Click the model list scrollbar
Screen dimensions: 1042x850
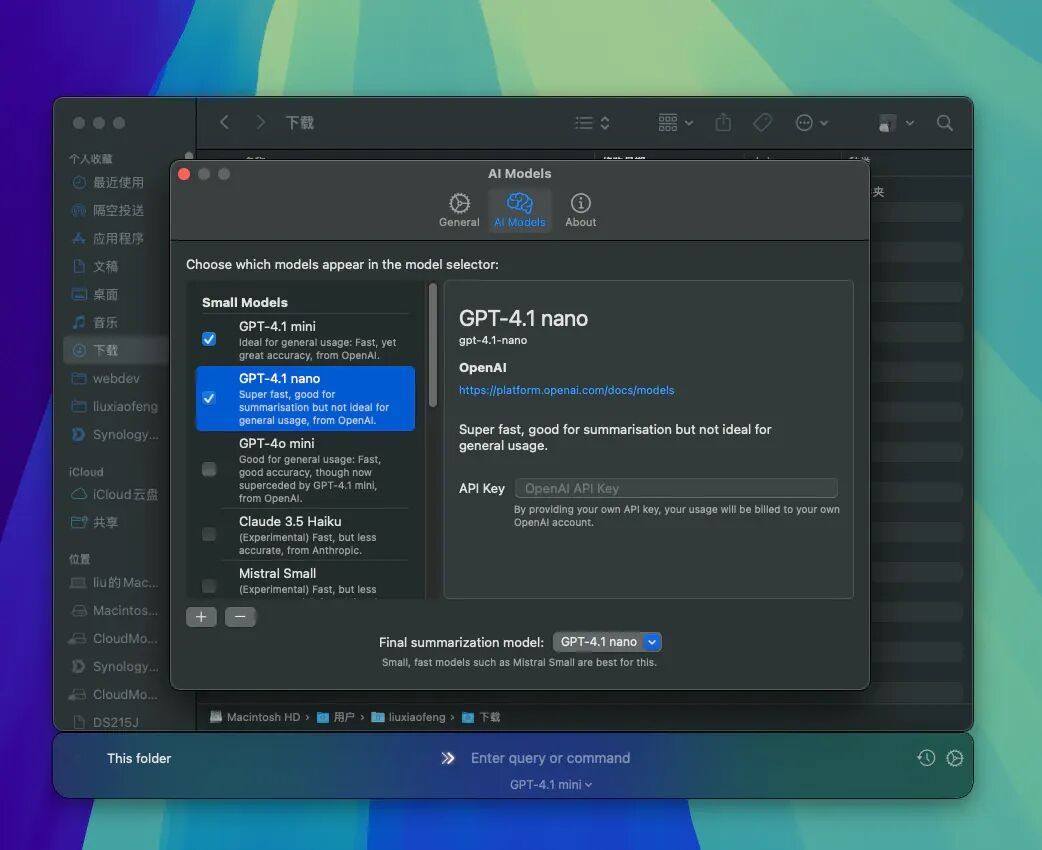tap(433, 346)
